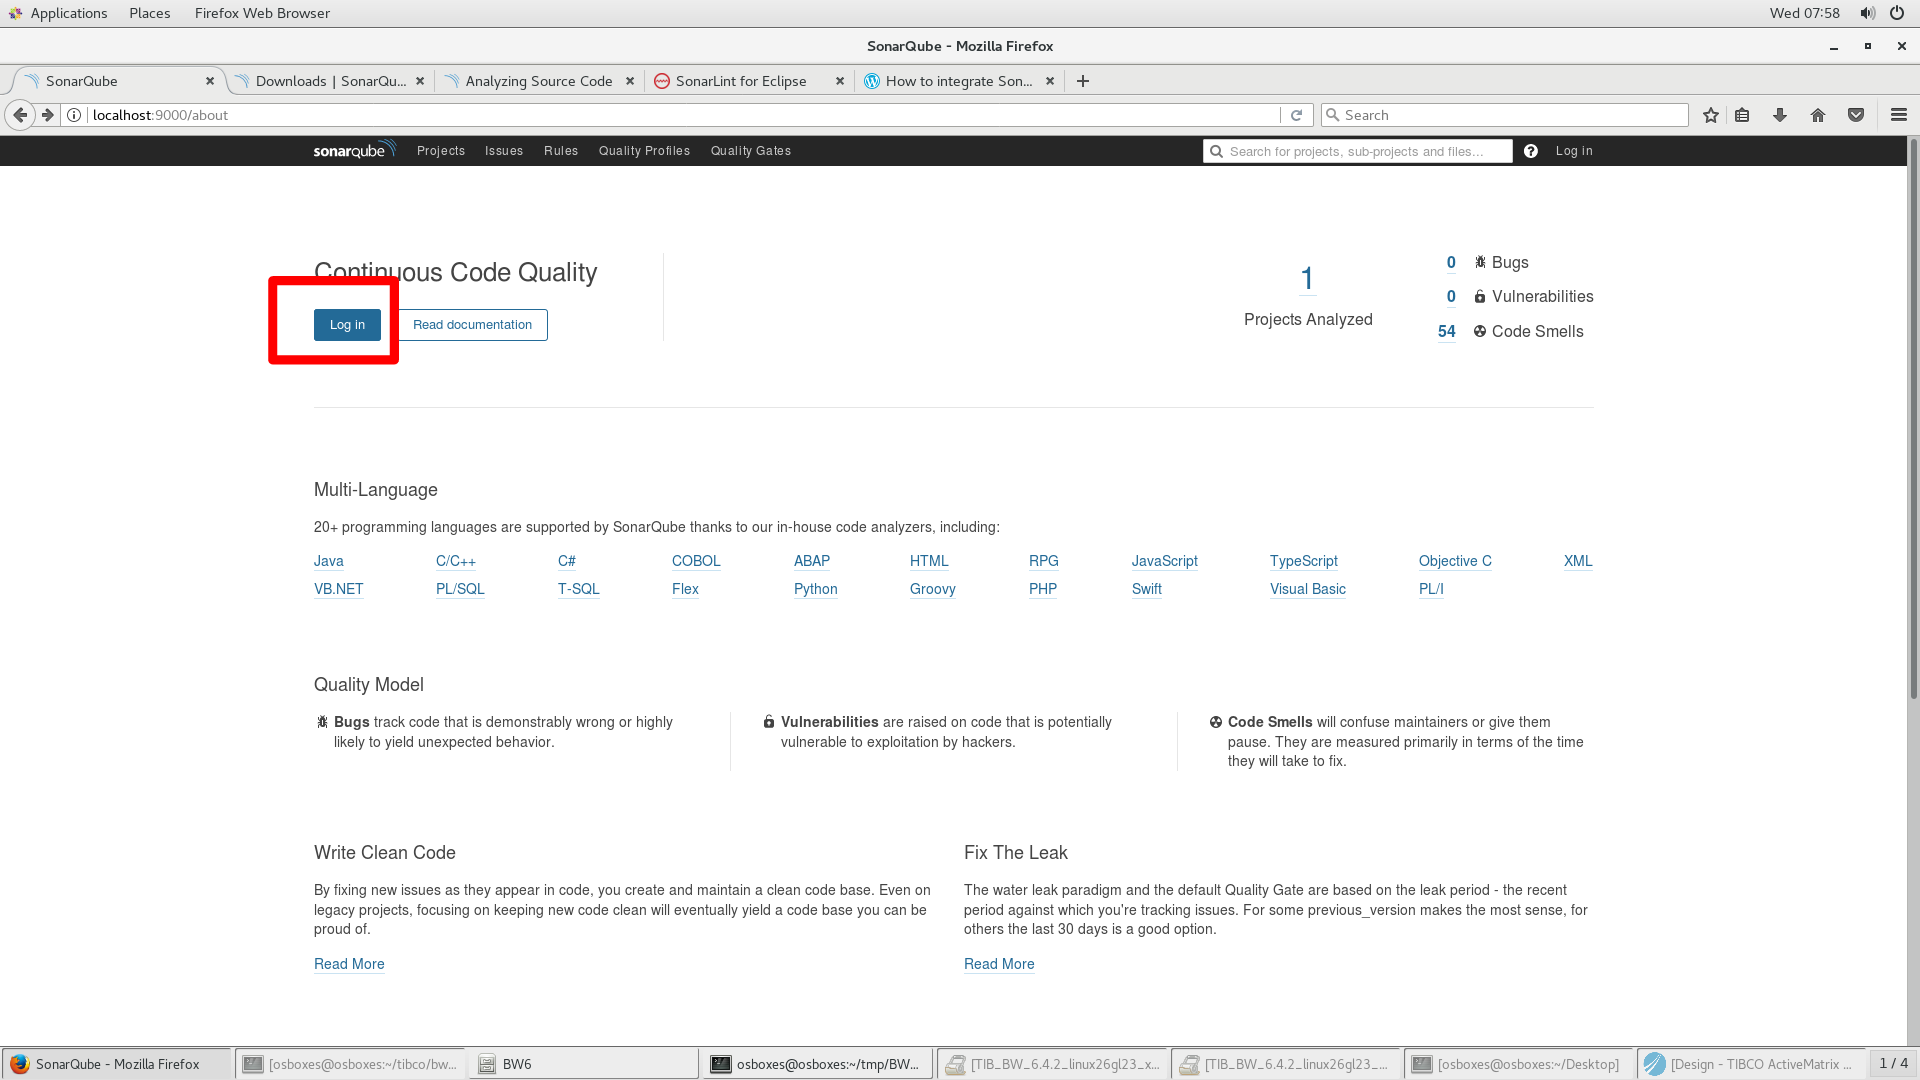Open the downloads arrow icon
Image resolution: width=1920 pixels, height=1080 pixels.
1780,115
